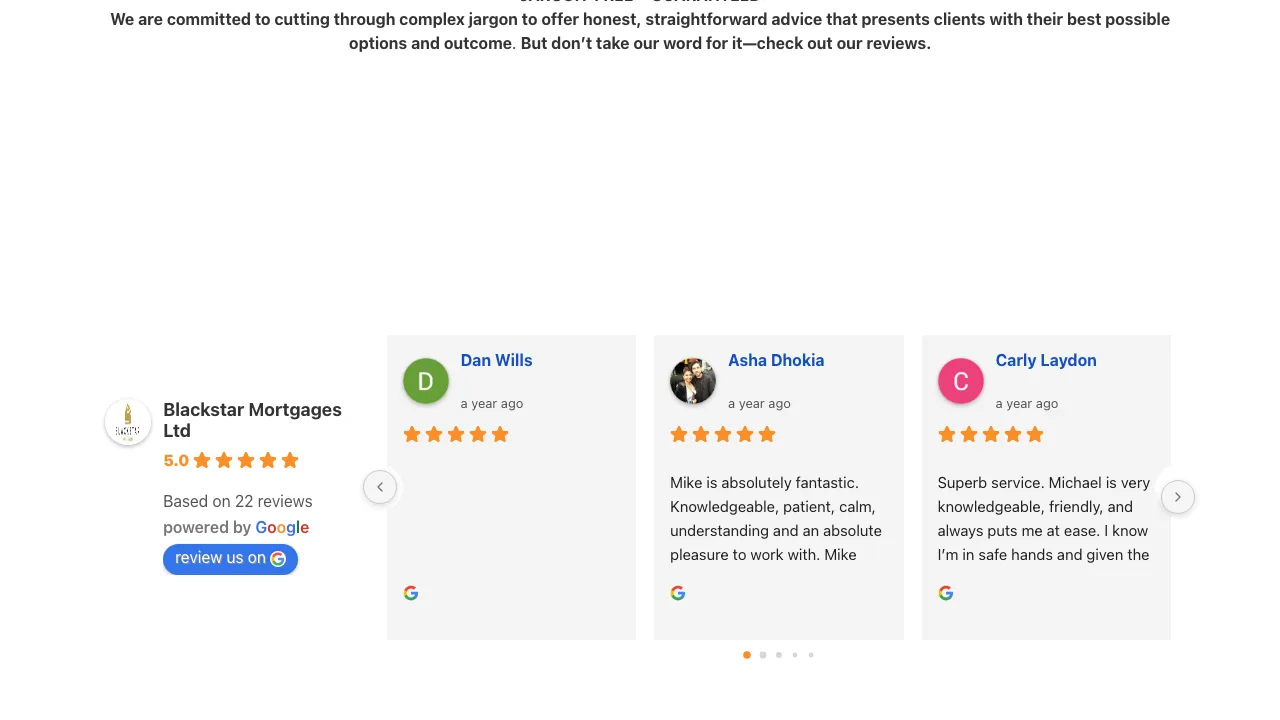The height and width of the screenshot is (720, 1280).
Task: Click the Blackstar Mortgages Ltd business name
Action: (x=252, y=420)
